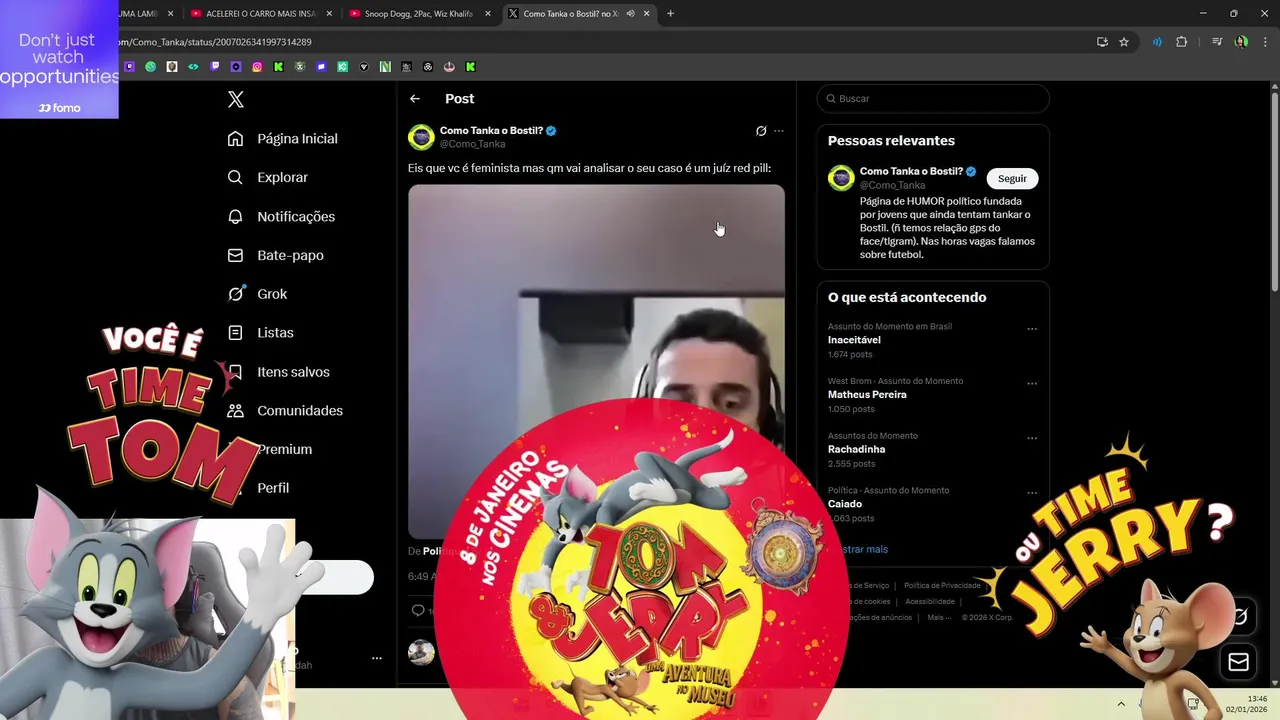The image size is (1280, 720).
Task: Switch to ACELEREI O CARRO MAIS tab
Action: click(262, 14)
